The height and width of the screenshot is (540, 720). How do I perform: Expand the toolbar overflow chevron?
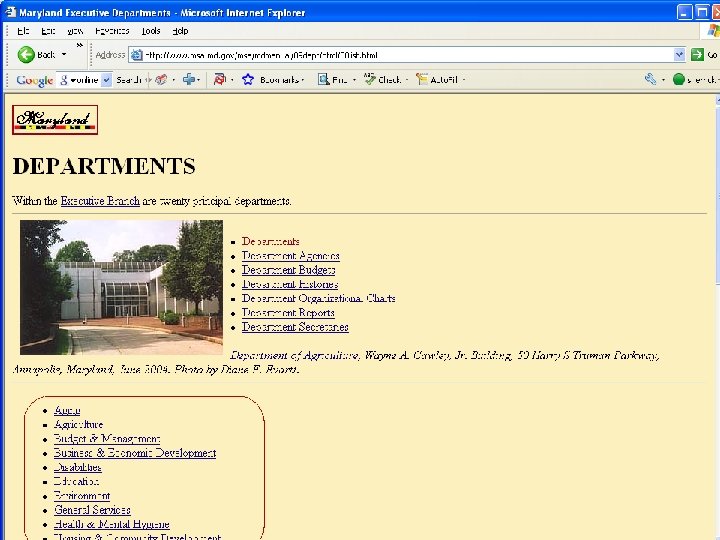79,45
